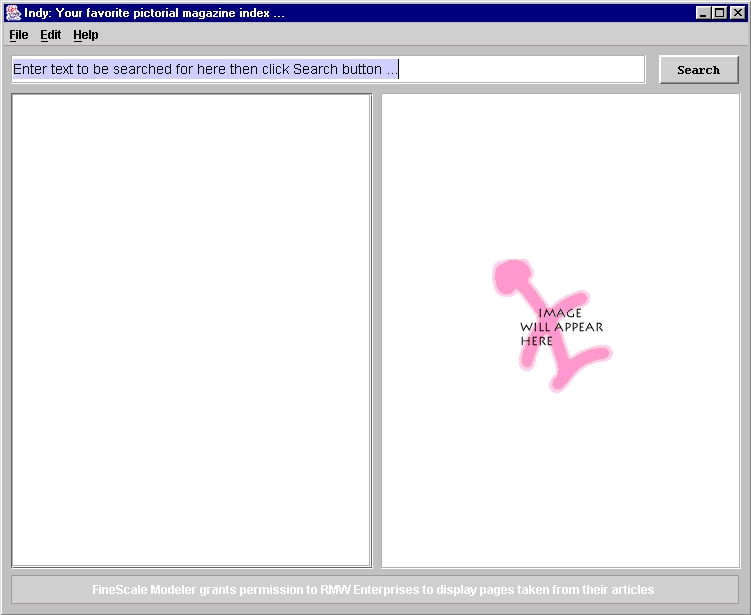
Task: Maximize the Indy window
Action: tap(720, 13)
